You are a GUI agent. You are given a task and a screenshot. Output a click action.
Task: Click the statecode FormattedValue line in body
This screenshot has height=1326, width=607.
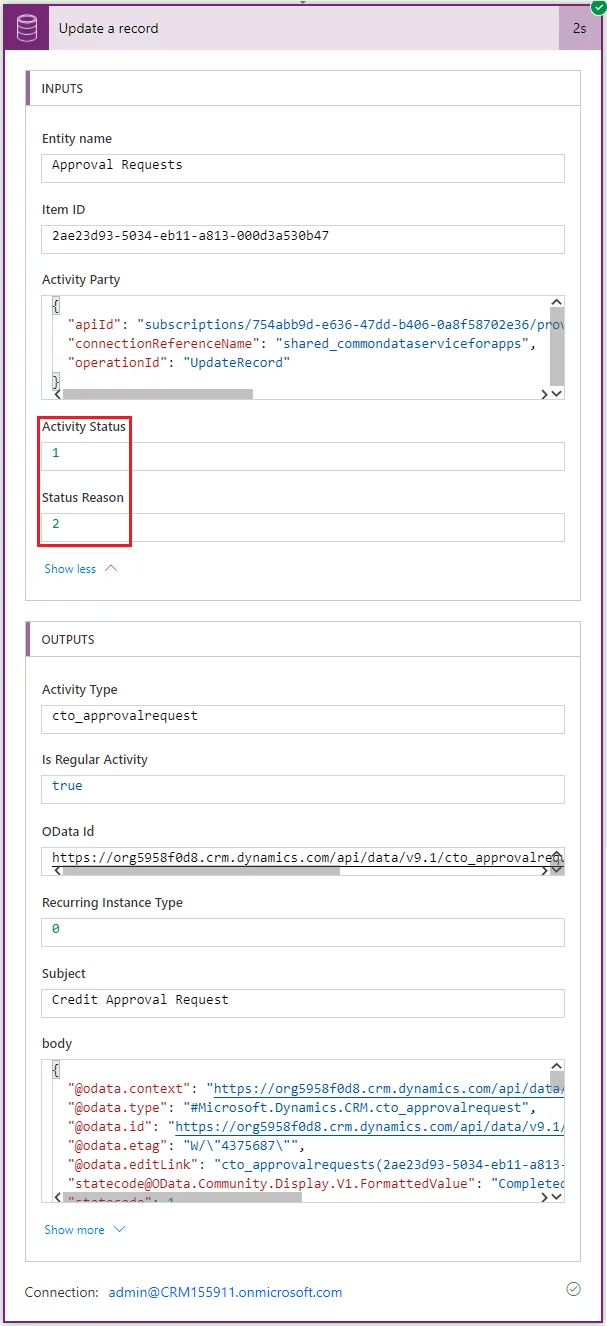[315, 1184]
